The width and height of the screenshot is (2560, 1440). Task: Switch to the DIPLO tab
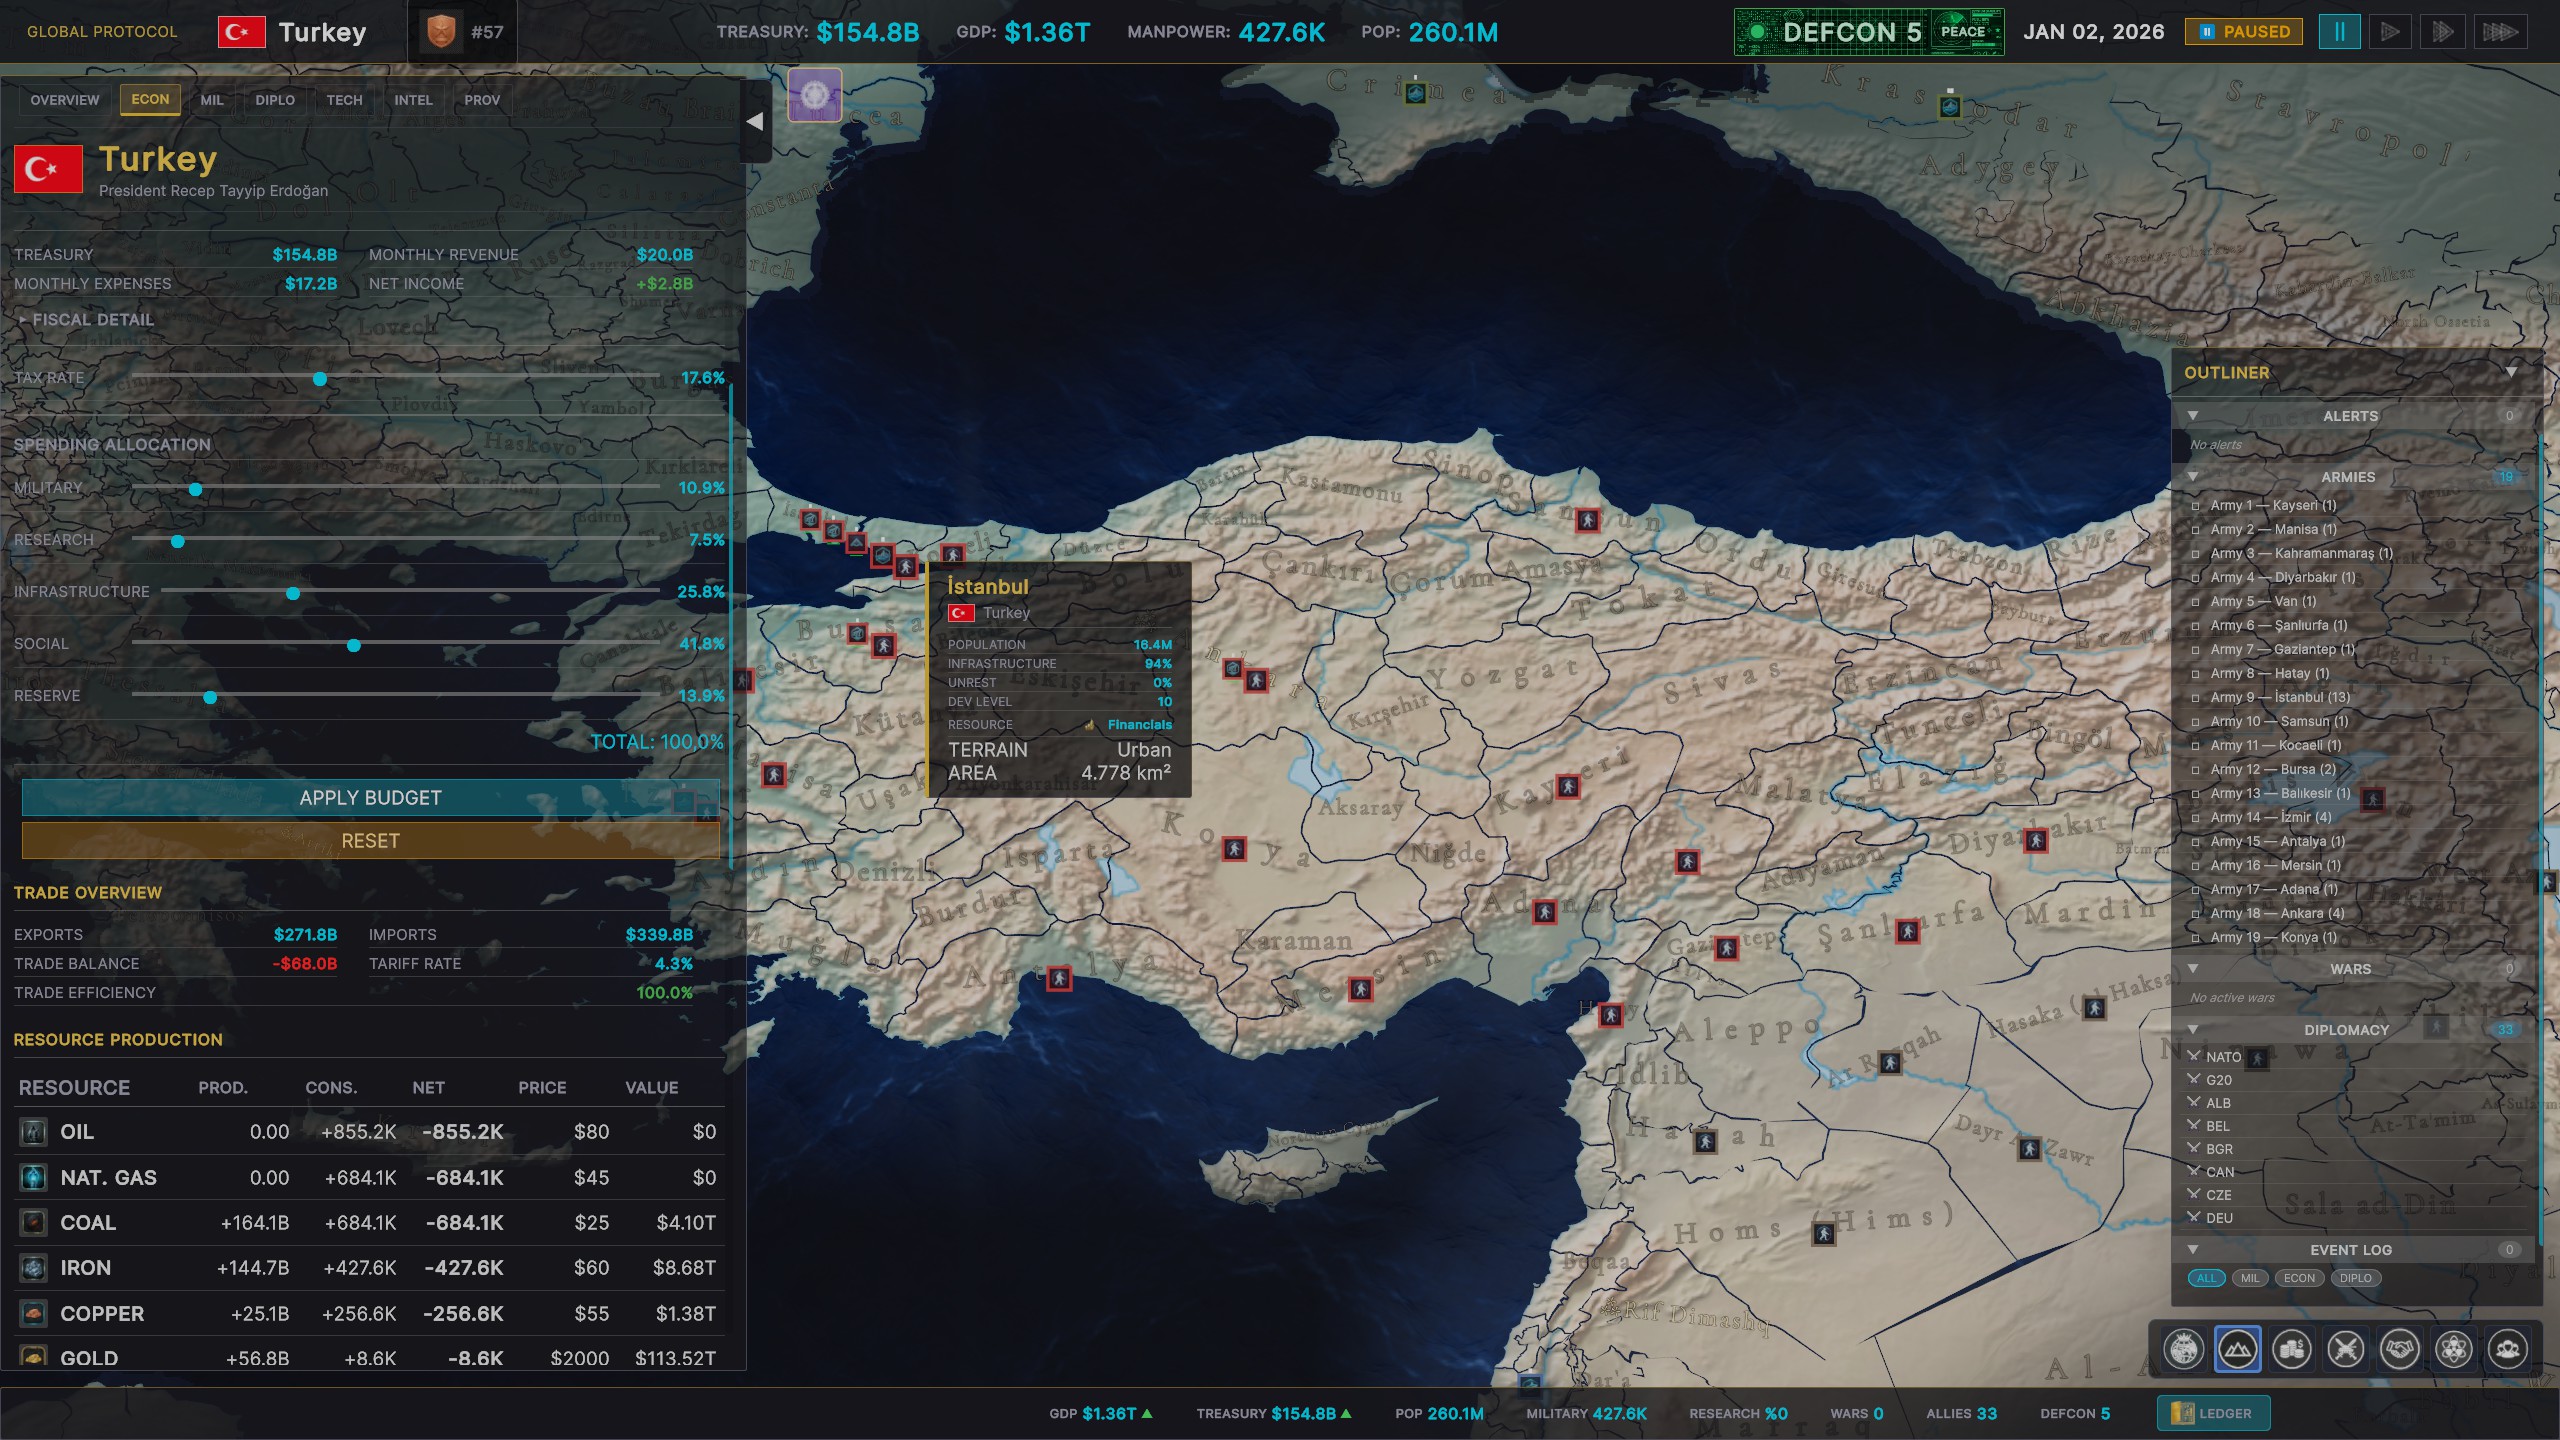(x=275, y=100)
